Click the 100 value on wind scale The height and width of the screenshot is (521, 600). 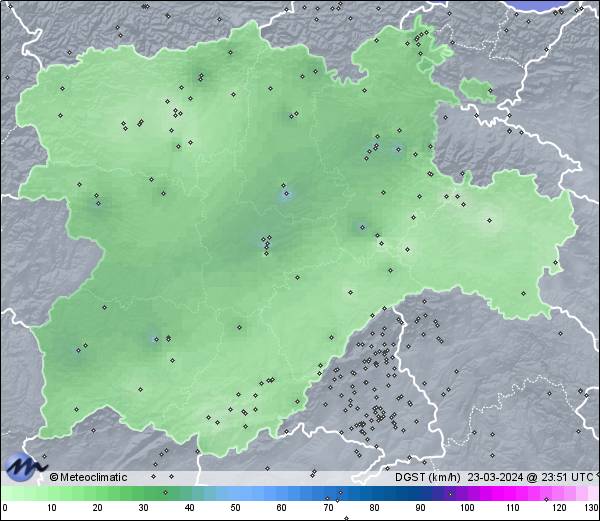coord(467,508)
